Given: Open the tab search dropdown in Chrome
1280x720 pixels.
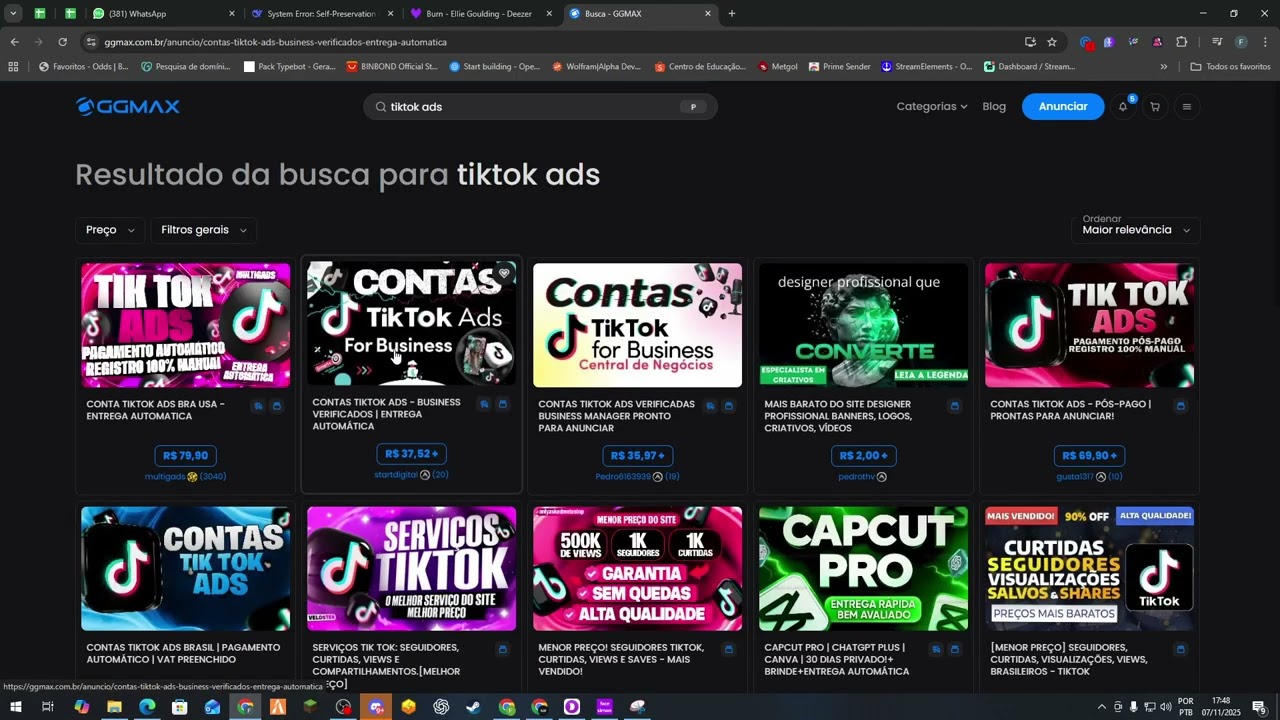Looking at the screenshot, I should 13,14.
